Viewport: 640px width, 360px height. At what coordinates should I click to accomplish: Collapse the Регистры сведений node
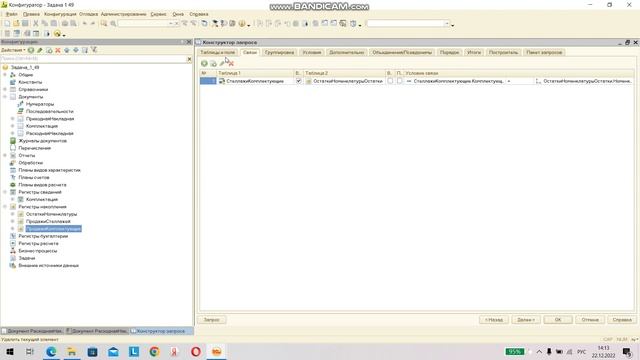(5, 192)
